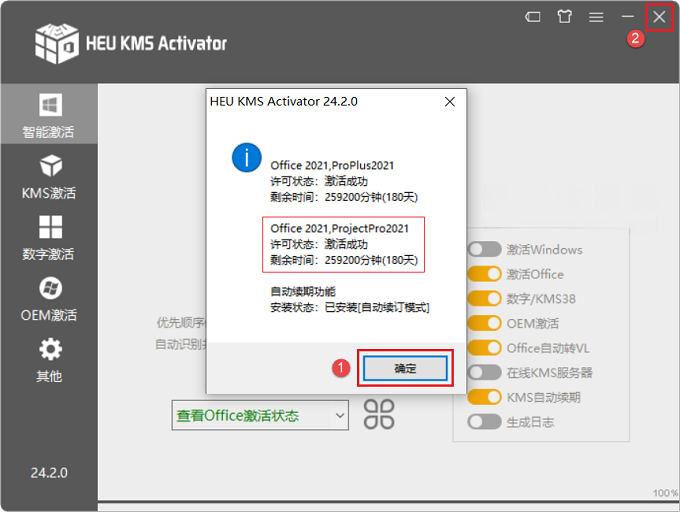The width and height of the screenshot is (680, 512).
Task: Click the 100% progress label
Action: pos(666,493)
